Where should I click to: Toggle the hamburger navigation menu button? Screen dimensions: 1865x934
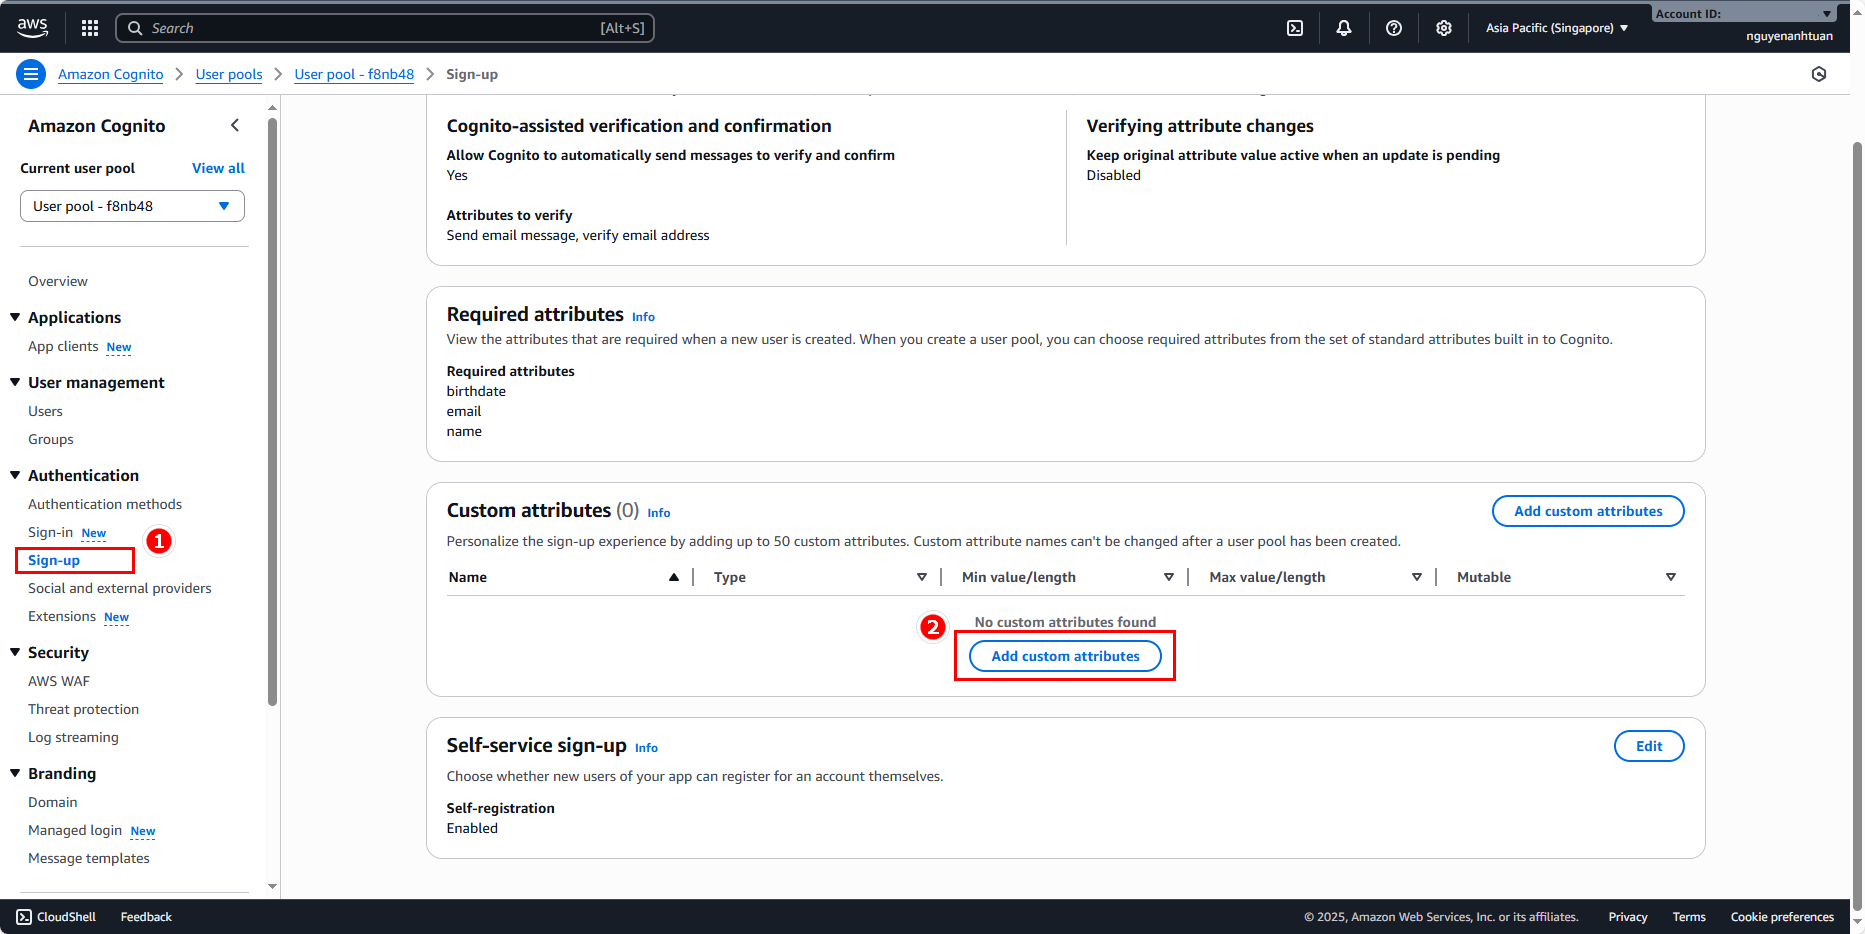tap(31, 74)
